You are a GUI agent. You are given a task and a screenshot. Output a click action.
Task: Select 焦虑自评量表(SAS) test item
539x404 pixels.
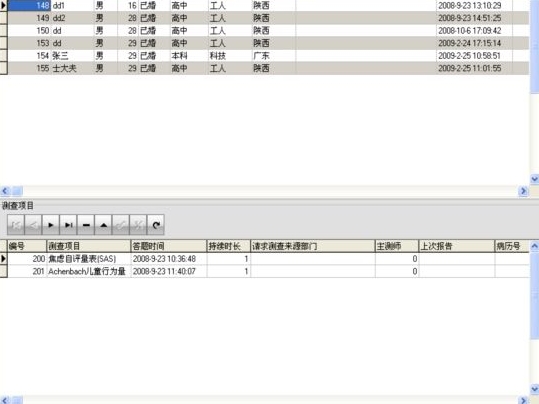point(88,259)
